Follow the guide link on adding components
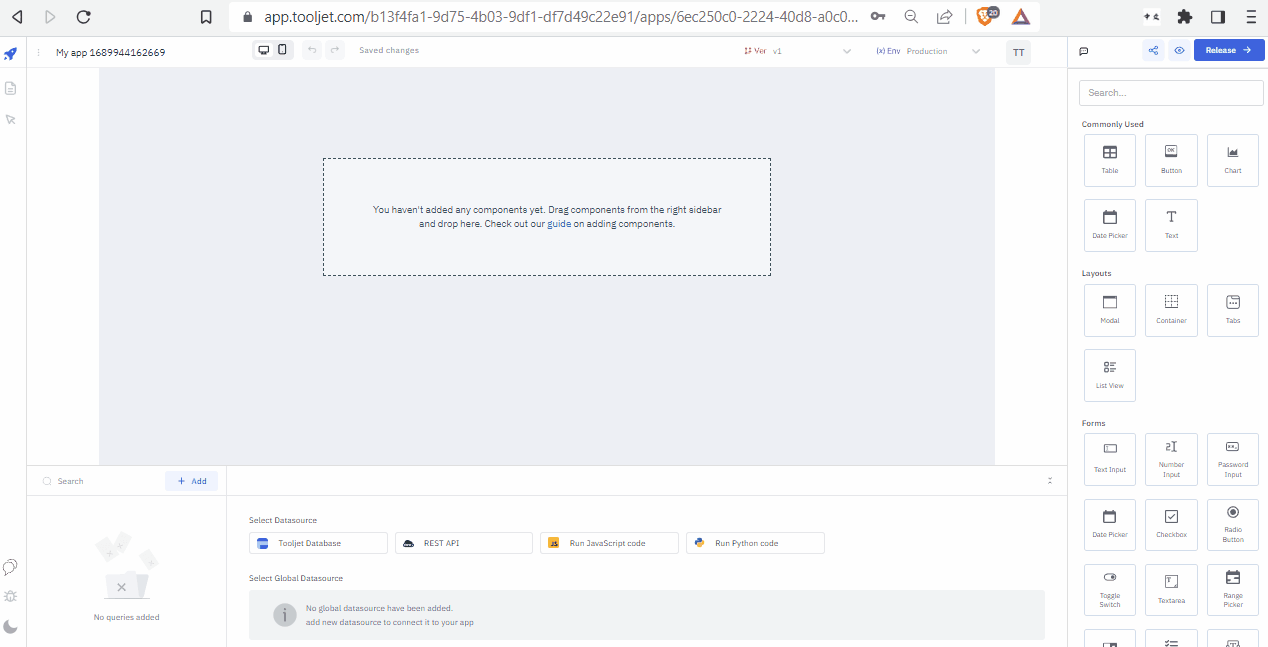The height and width of the screenshot is (647, 1268). tap(559, 224)
